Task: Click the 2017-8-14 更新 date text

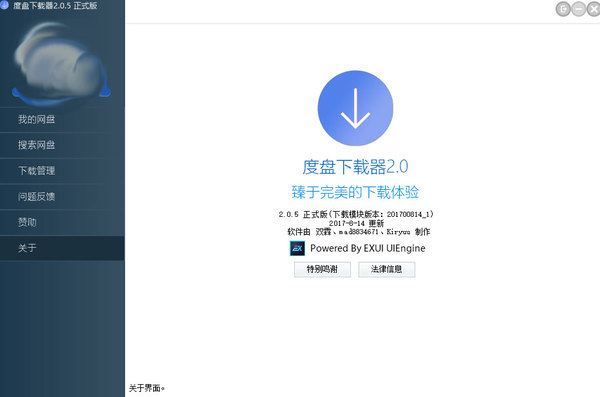Action: coord(356,223)
